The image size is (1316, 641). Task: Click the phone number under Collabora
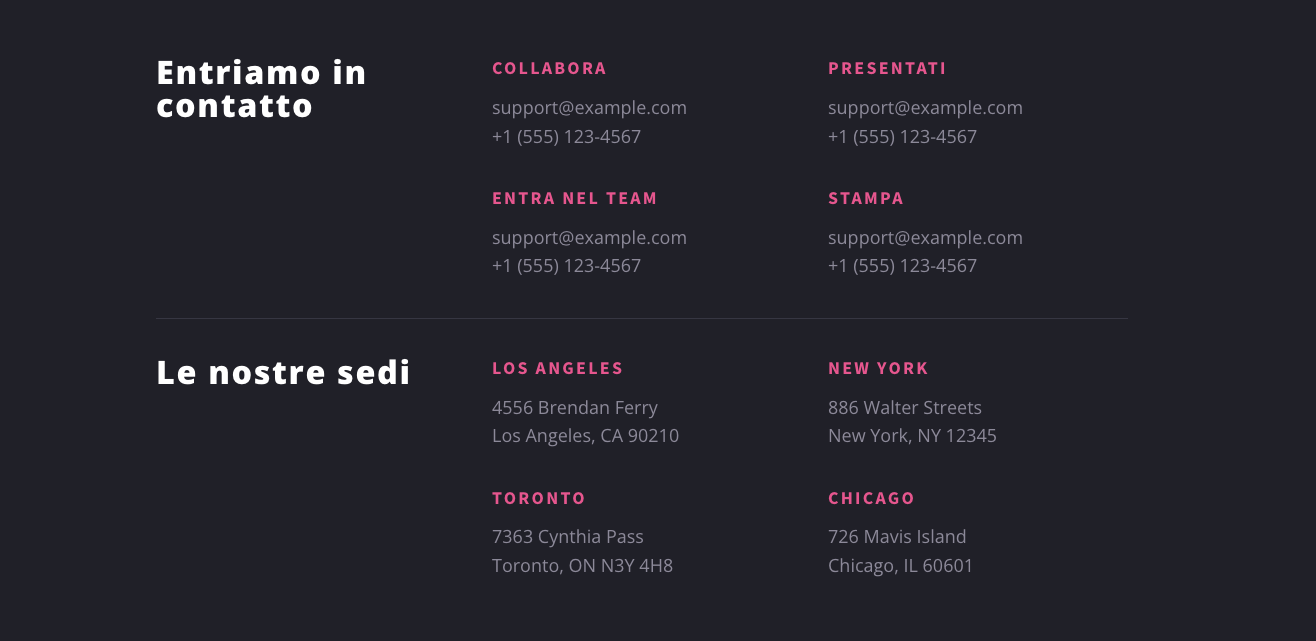[566, 137]
